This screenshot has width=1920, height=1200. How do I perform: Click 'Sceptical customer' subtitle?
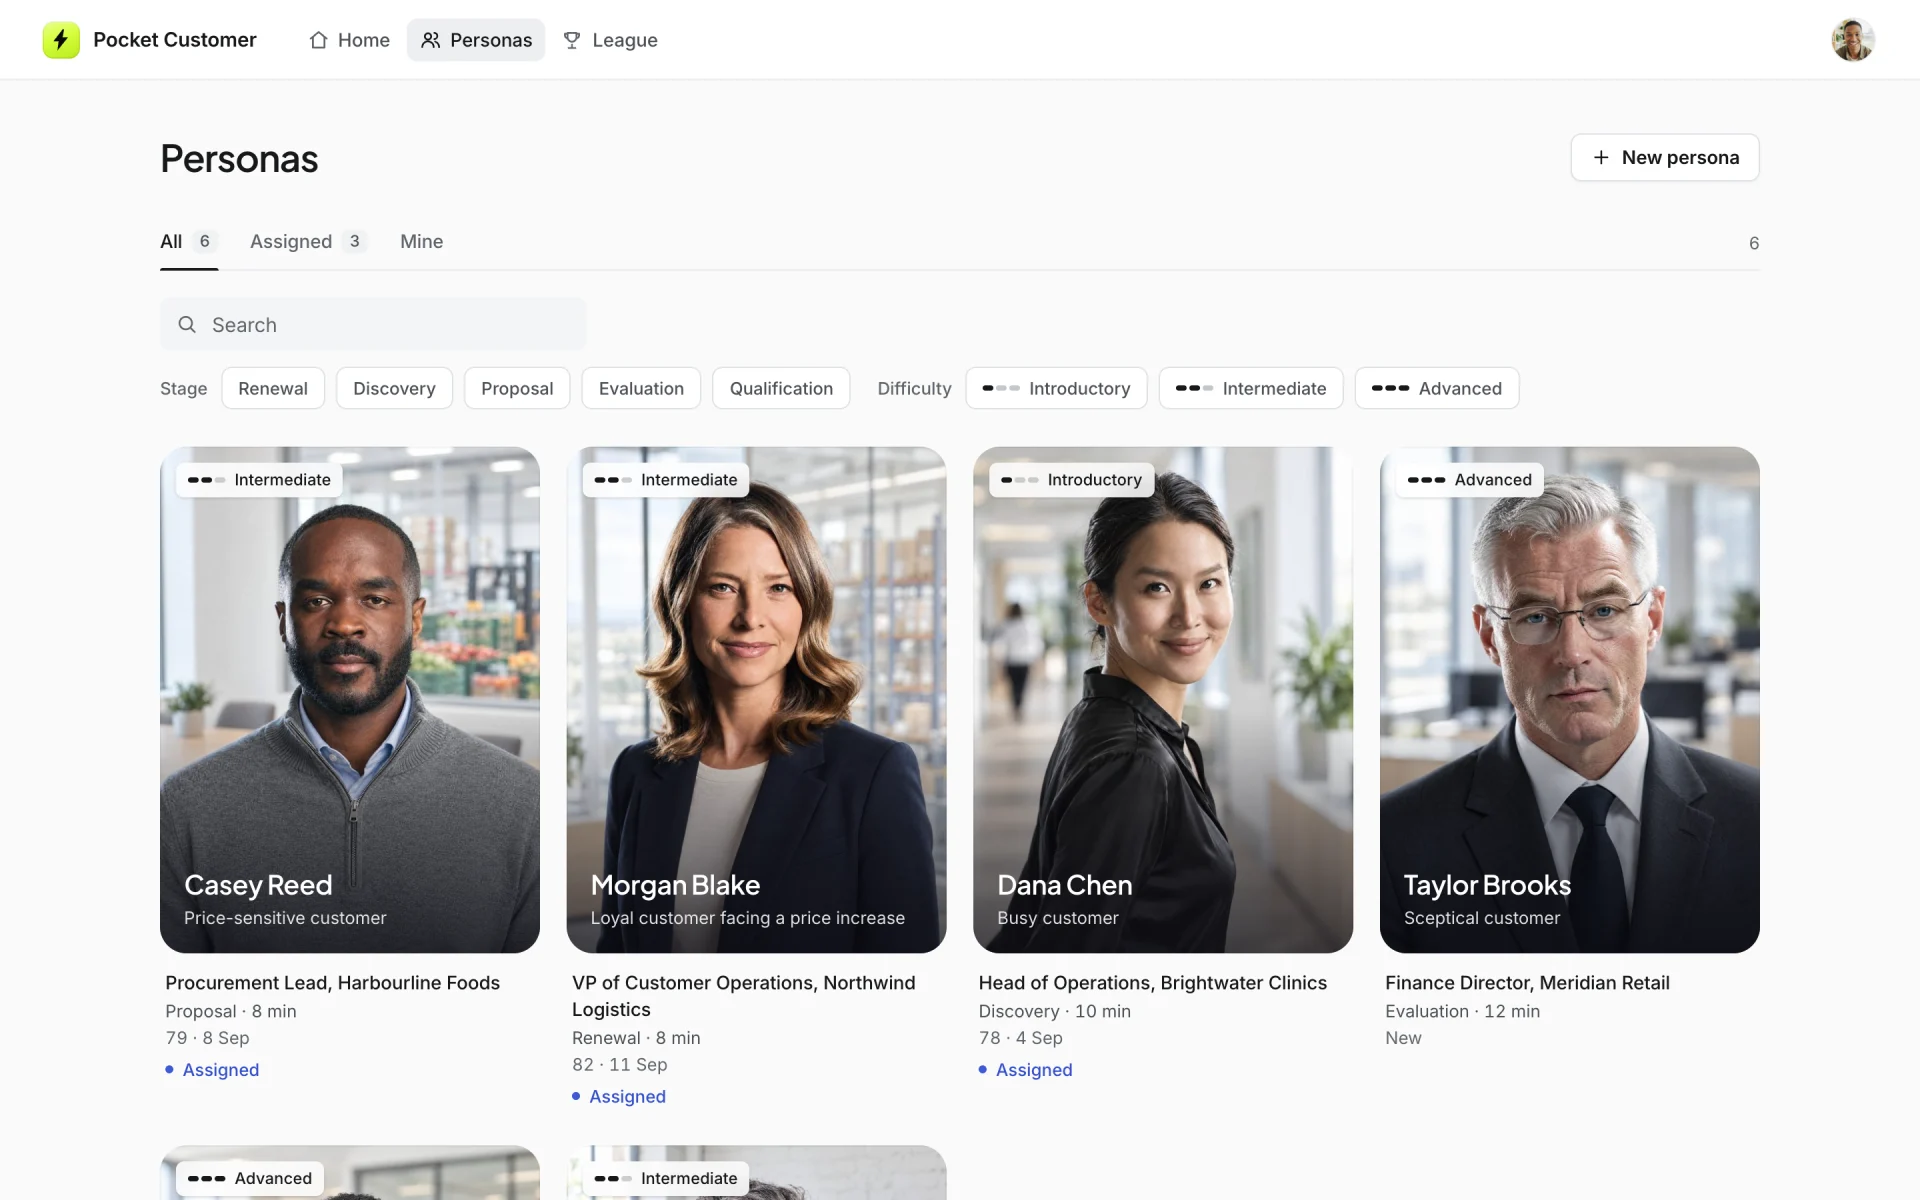(x=1481, y=918)
